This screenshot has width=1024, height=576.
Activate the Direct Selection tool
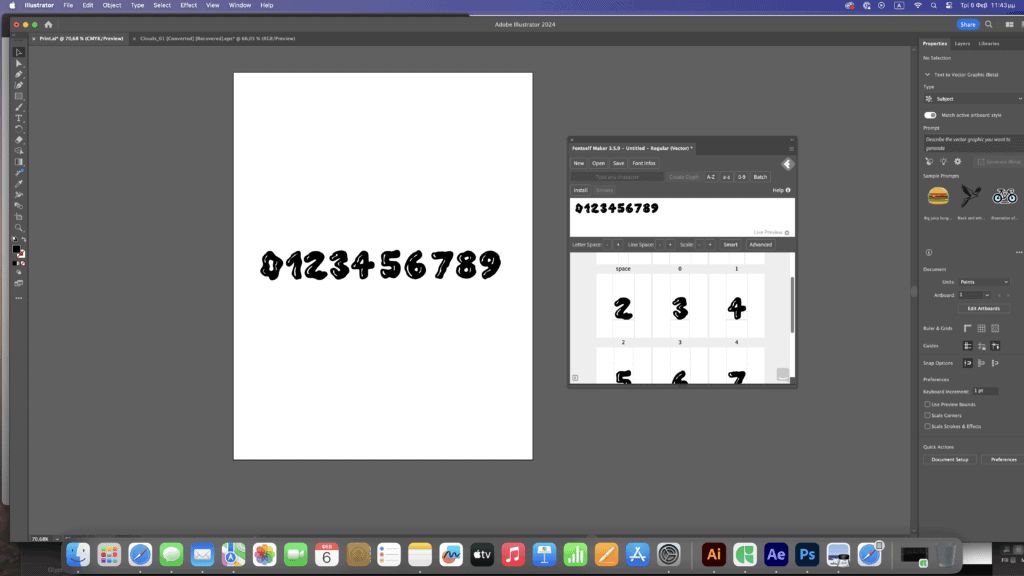click(x=19, y=63)
